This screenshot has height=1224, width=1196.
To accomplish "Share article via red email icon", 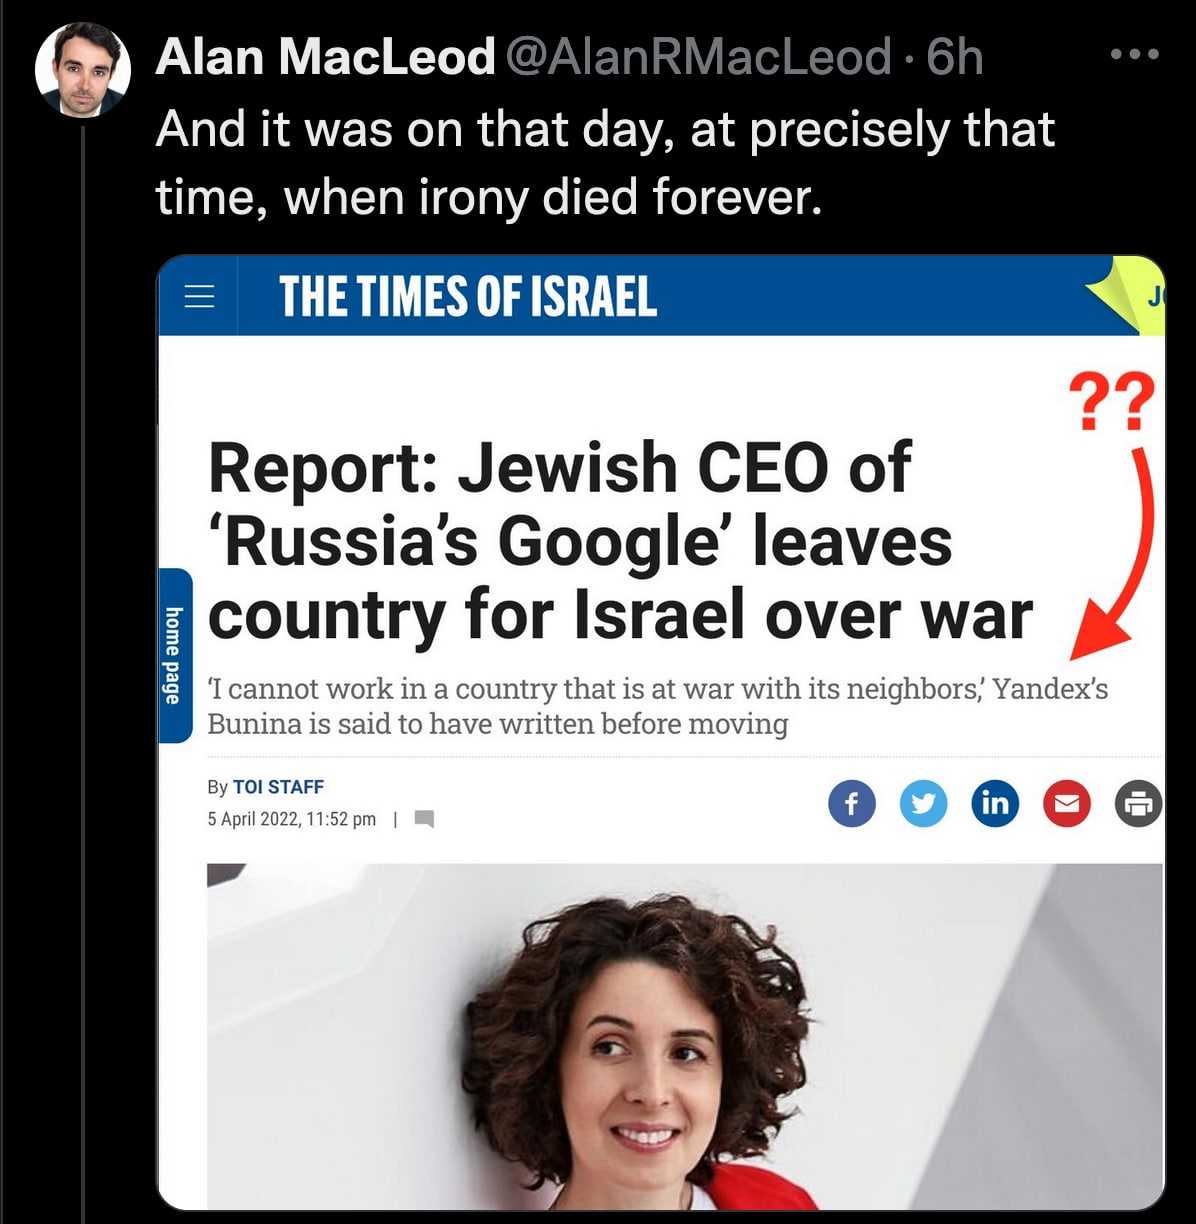I will 1067,804.
